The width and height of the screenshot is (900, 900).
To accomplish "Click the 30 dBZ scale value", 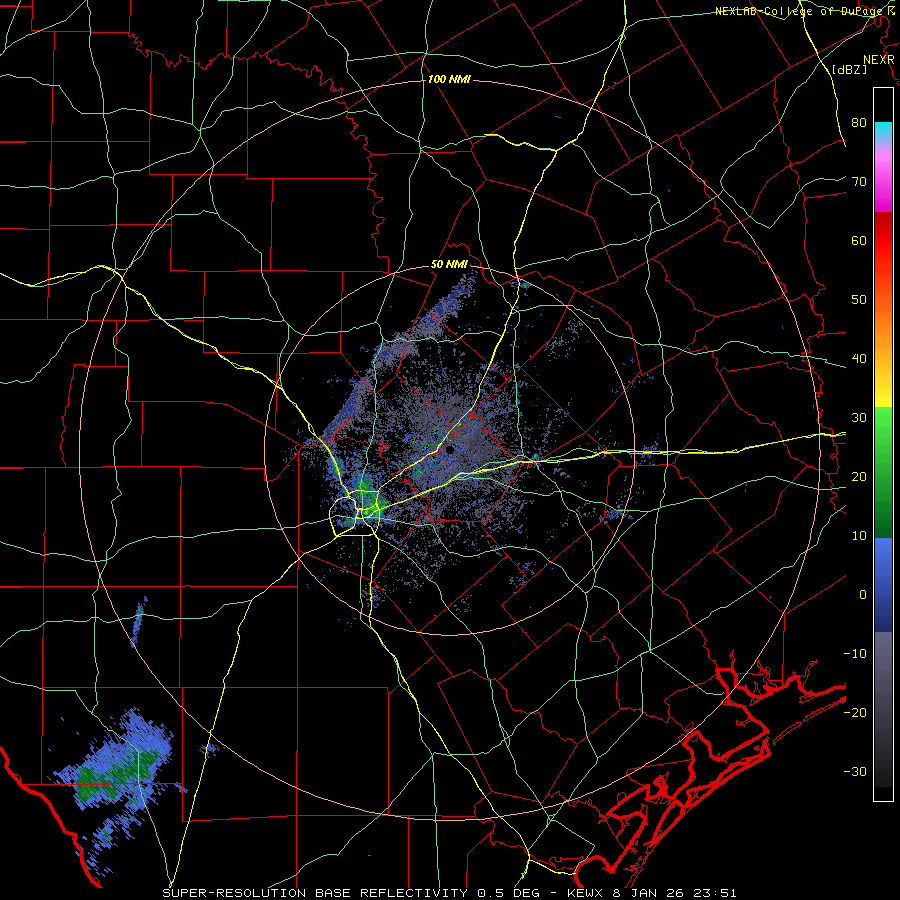I will click(x=859, y=418).
